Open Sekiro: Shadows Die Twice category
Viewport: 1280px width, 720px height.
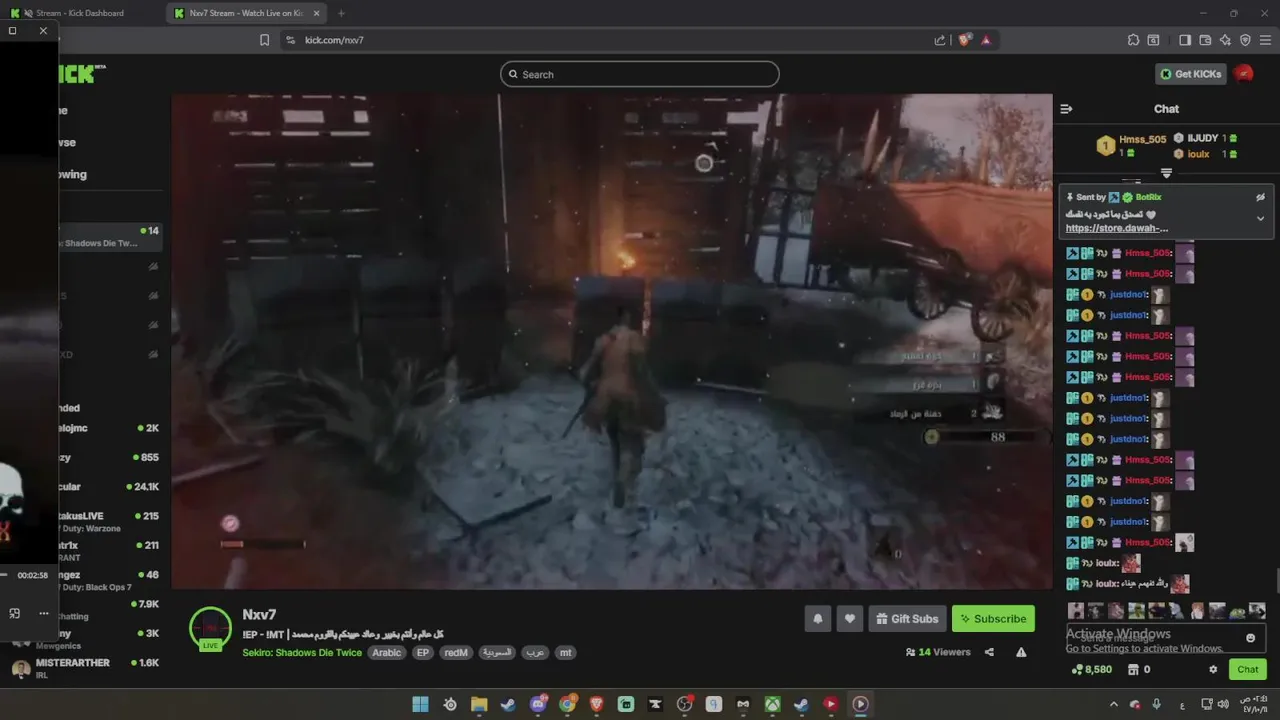302,652
